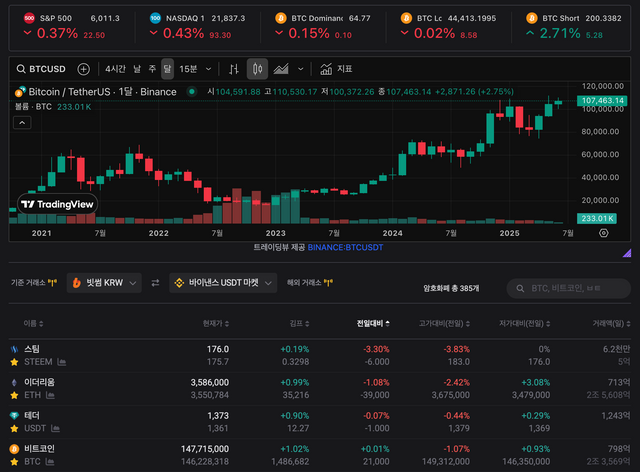Open the chart style dropdown arrow
This screenshot has width=640, height=472.
[x=301, y=69]
